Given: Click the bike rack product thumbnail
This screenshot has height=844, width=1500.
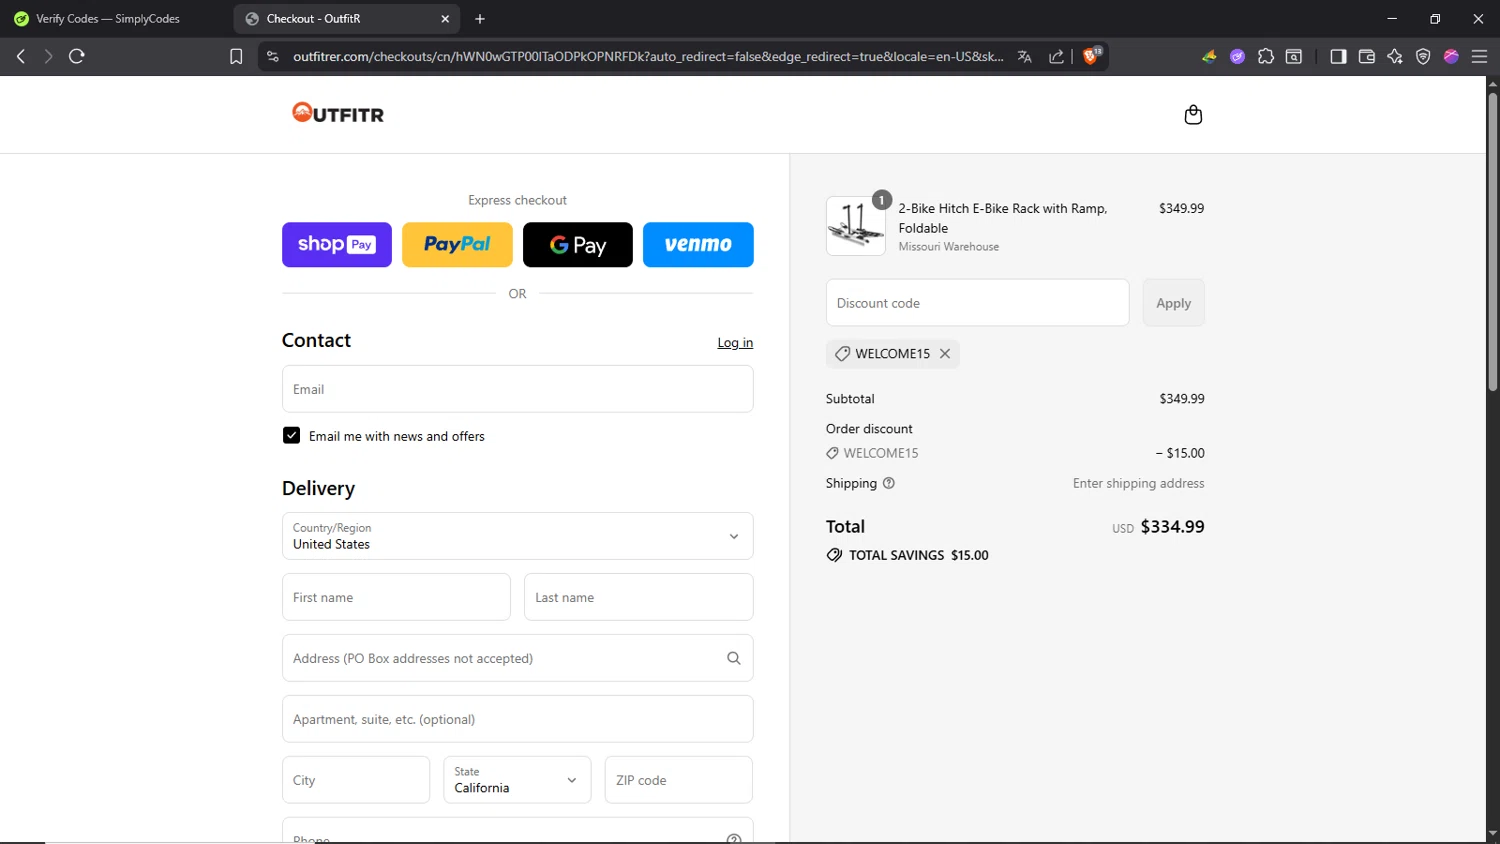Looking at the screenshot, I should tap(856, 226).
